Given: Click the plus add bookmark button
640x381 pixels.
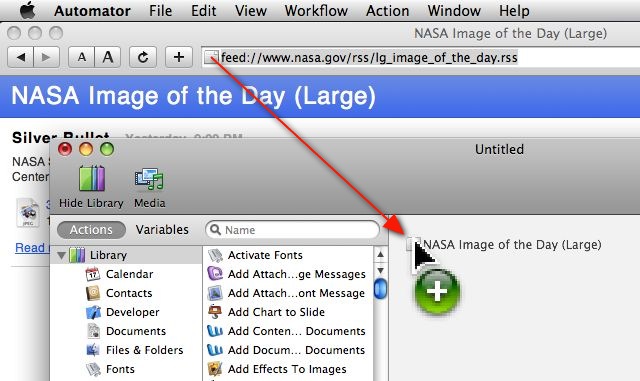Looking at the screenshot, I should [179, 57].
